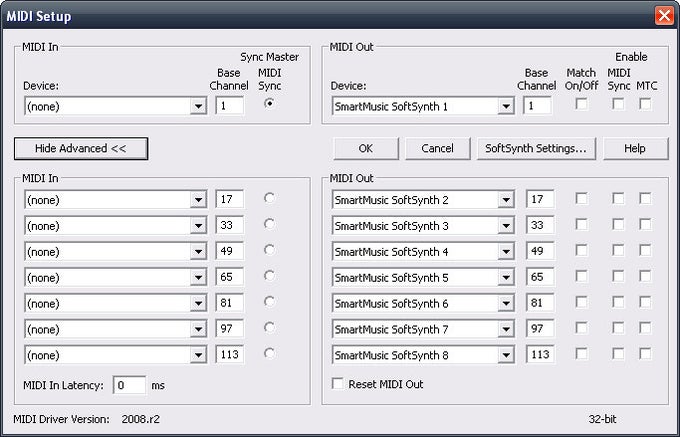
Task: Open SoftSynth Settings dialog
Action: pos(536,149)
